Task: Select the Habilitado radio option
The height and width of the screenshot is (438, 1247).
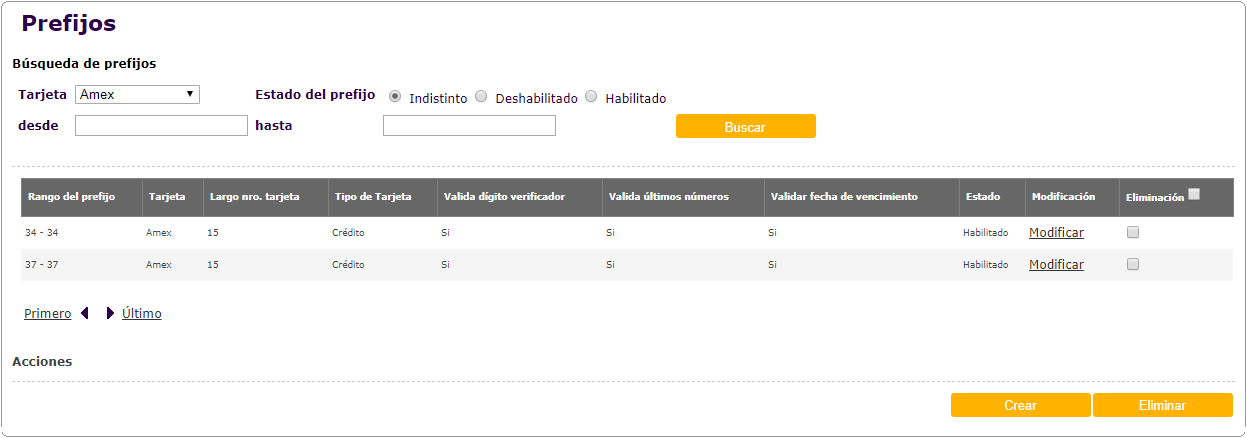Action: pos(591,97)
